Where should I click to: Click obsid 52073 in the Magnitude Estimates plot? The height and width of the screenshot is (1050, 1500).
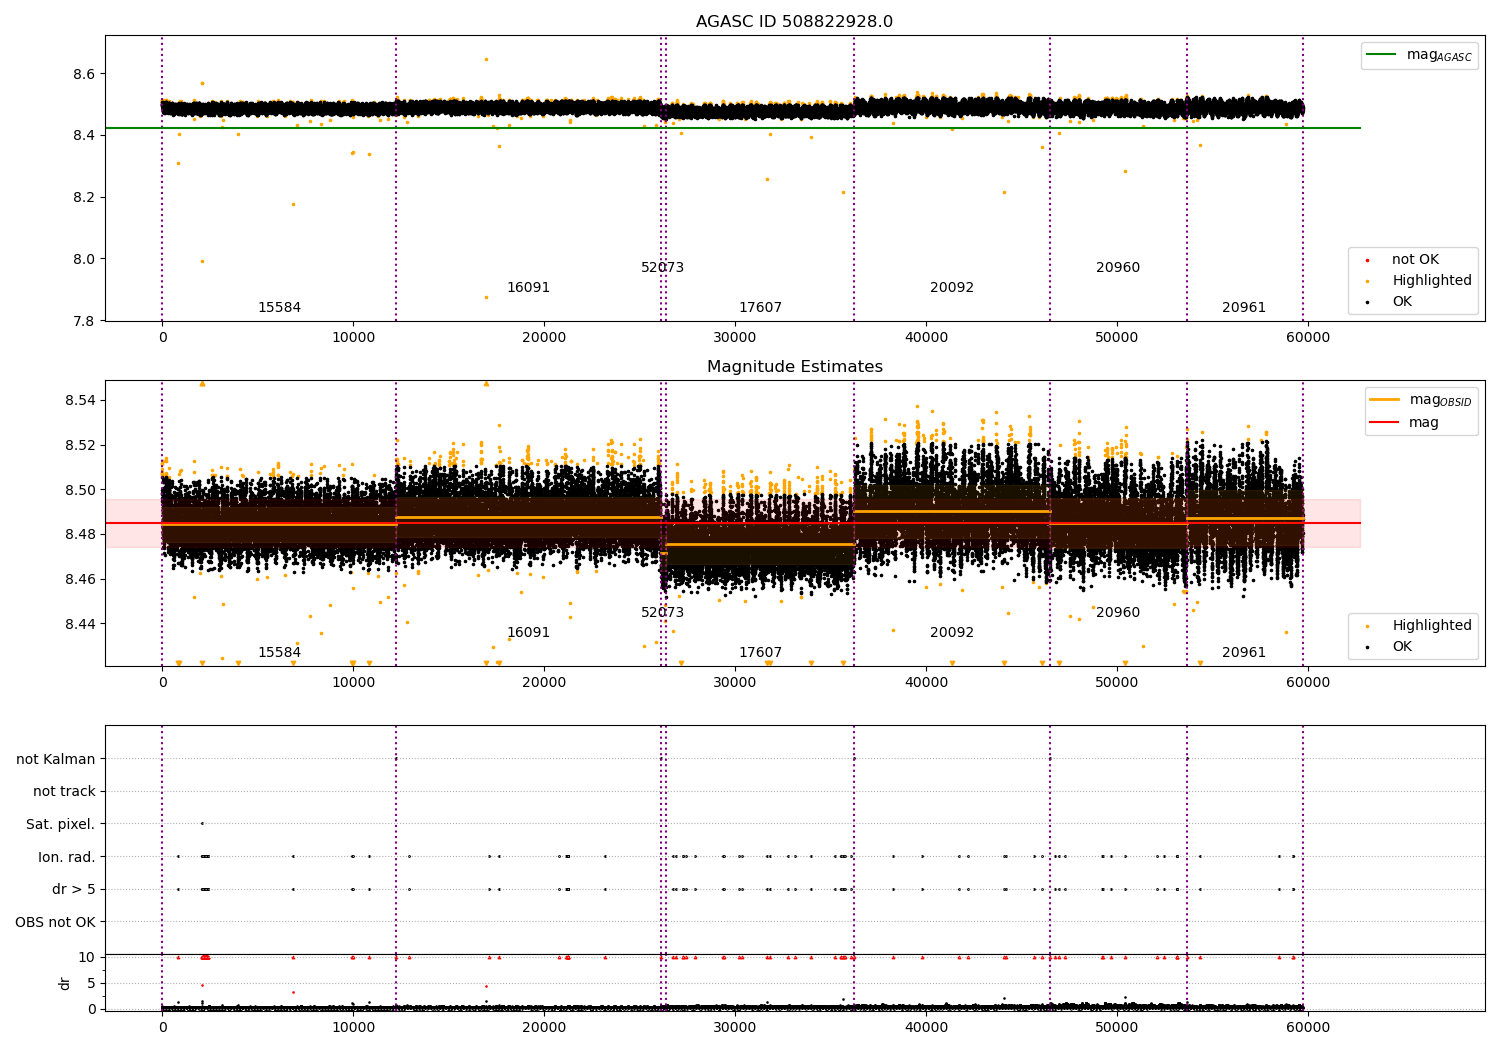tap(662, 613)
